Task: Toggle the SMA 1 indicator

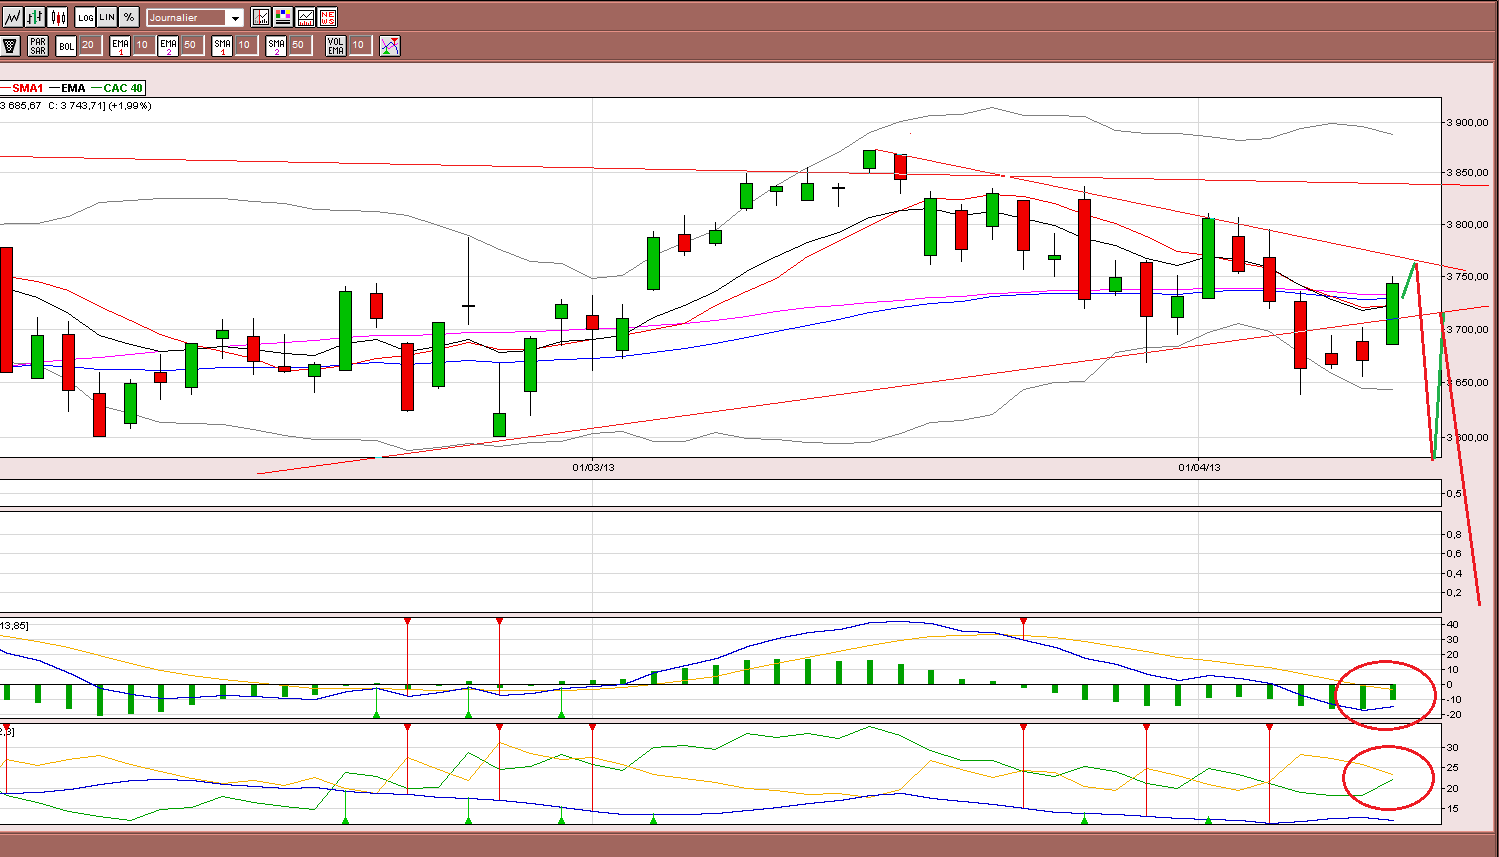Action: tap(222, 45)
